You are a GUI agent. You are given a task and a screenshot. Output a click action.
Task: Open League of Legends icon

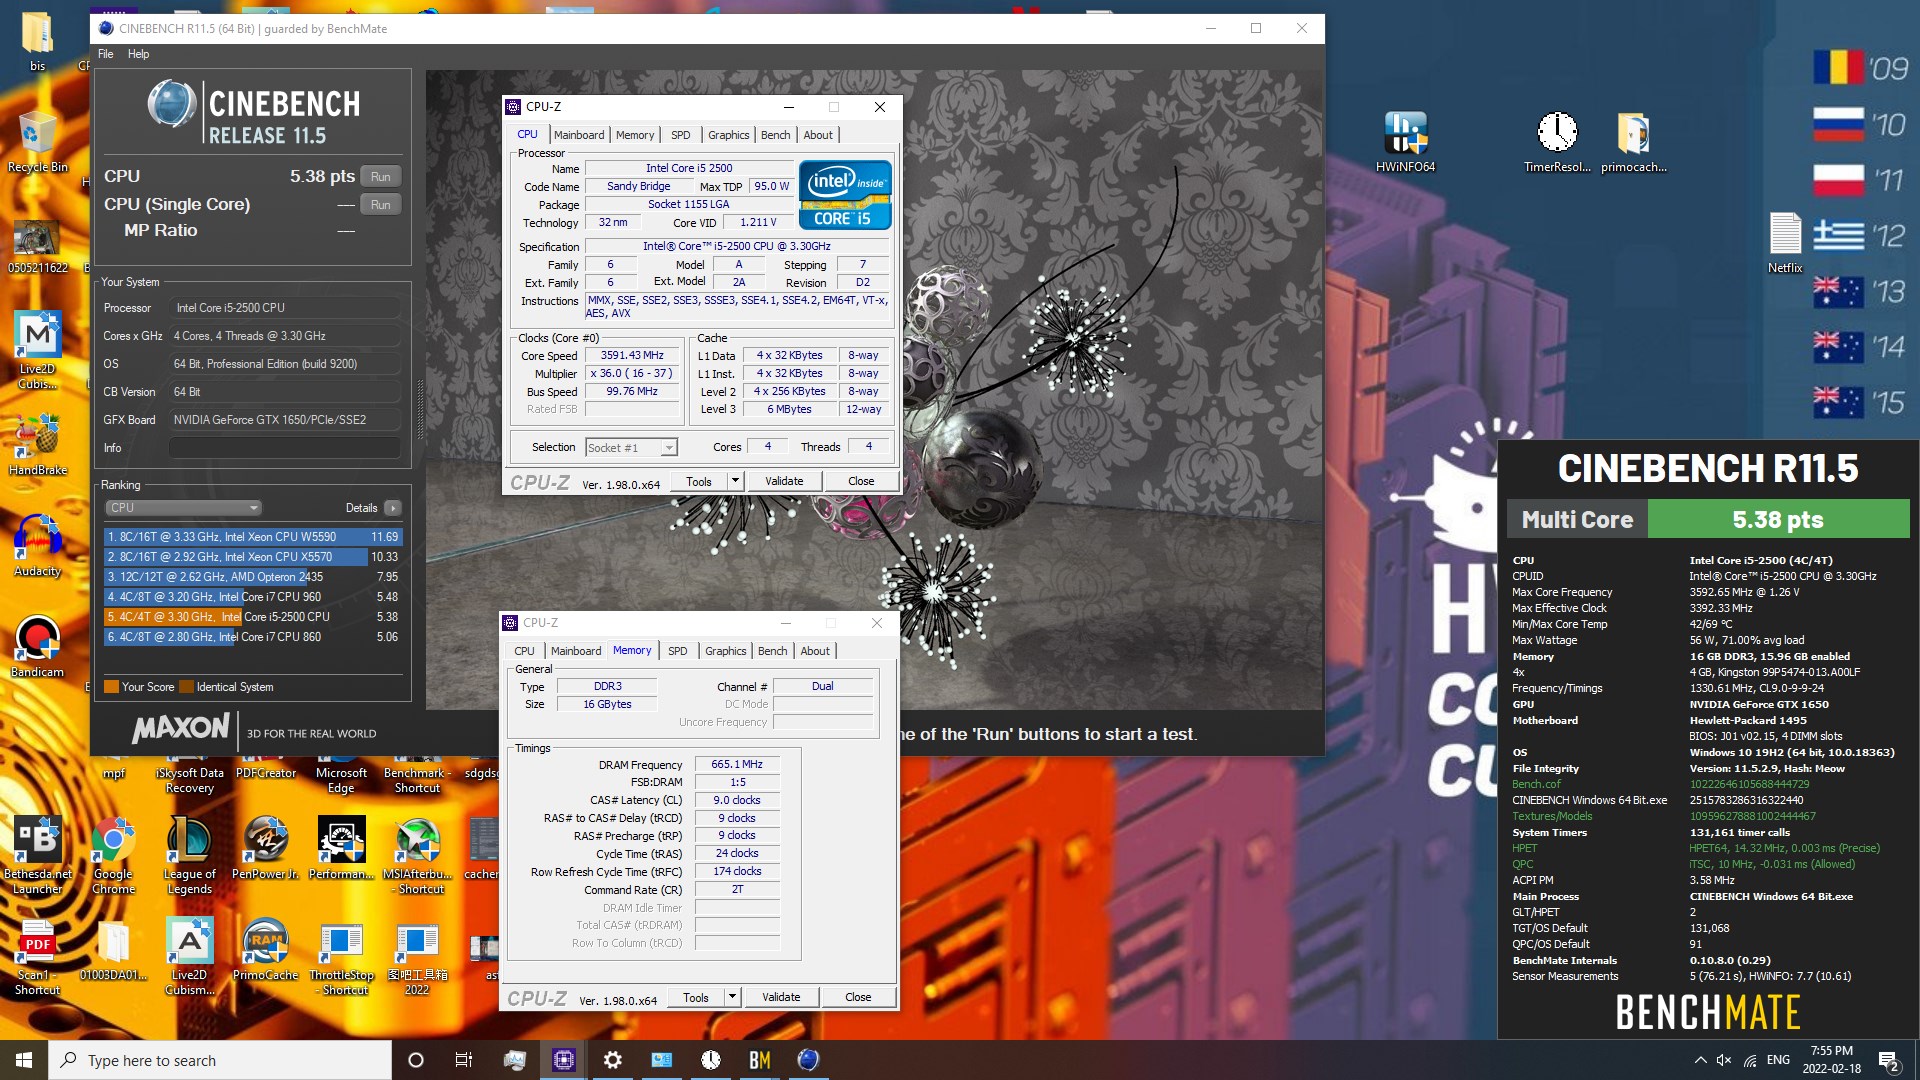point(189,853)
